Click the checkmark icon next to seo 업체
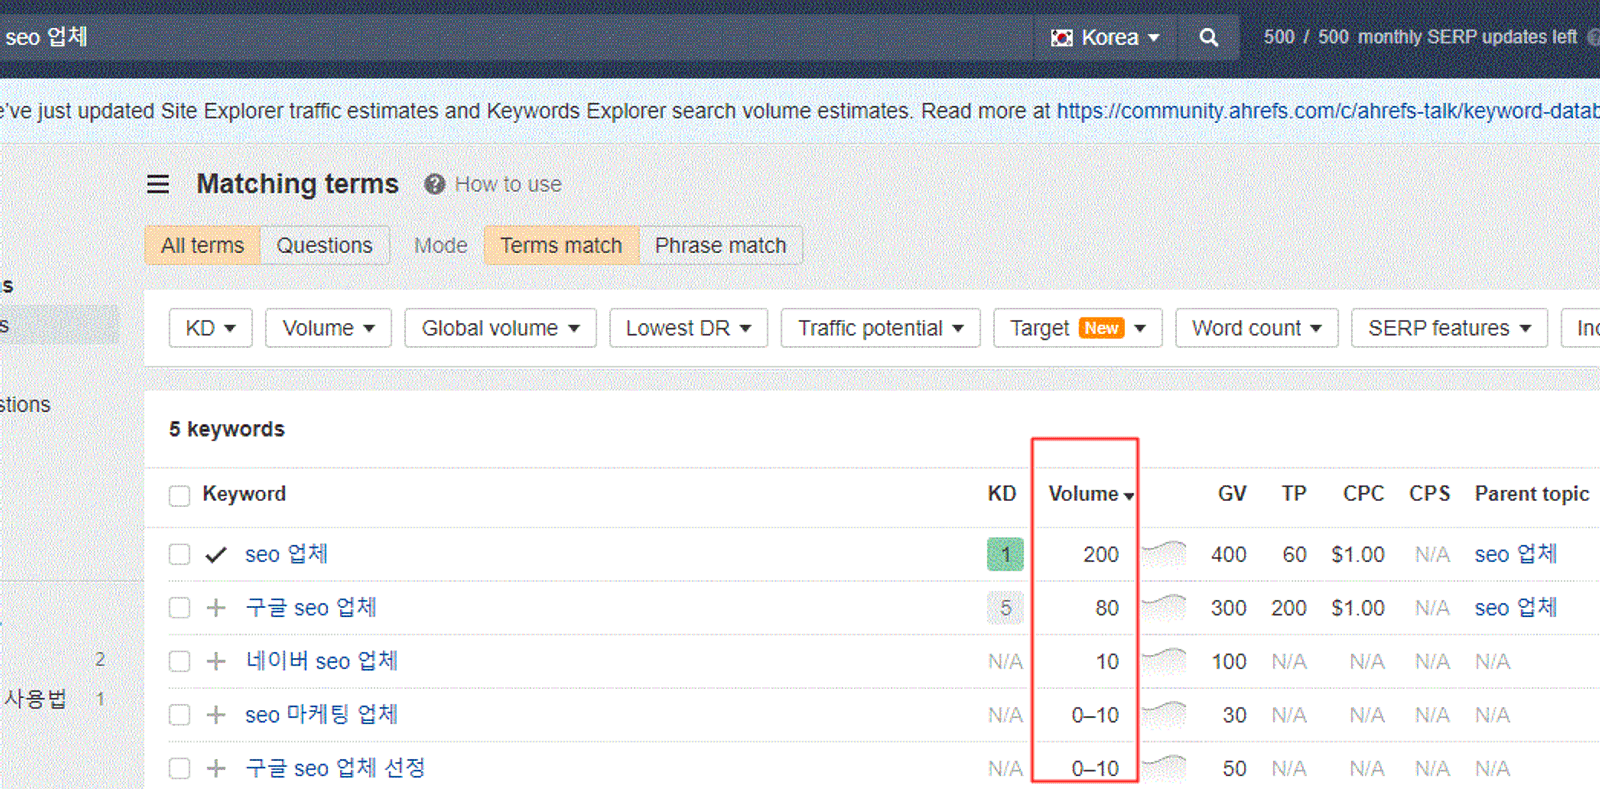 (216, 555)
